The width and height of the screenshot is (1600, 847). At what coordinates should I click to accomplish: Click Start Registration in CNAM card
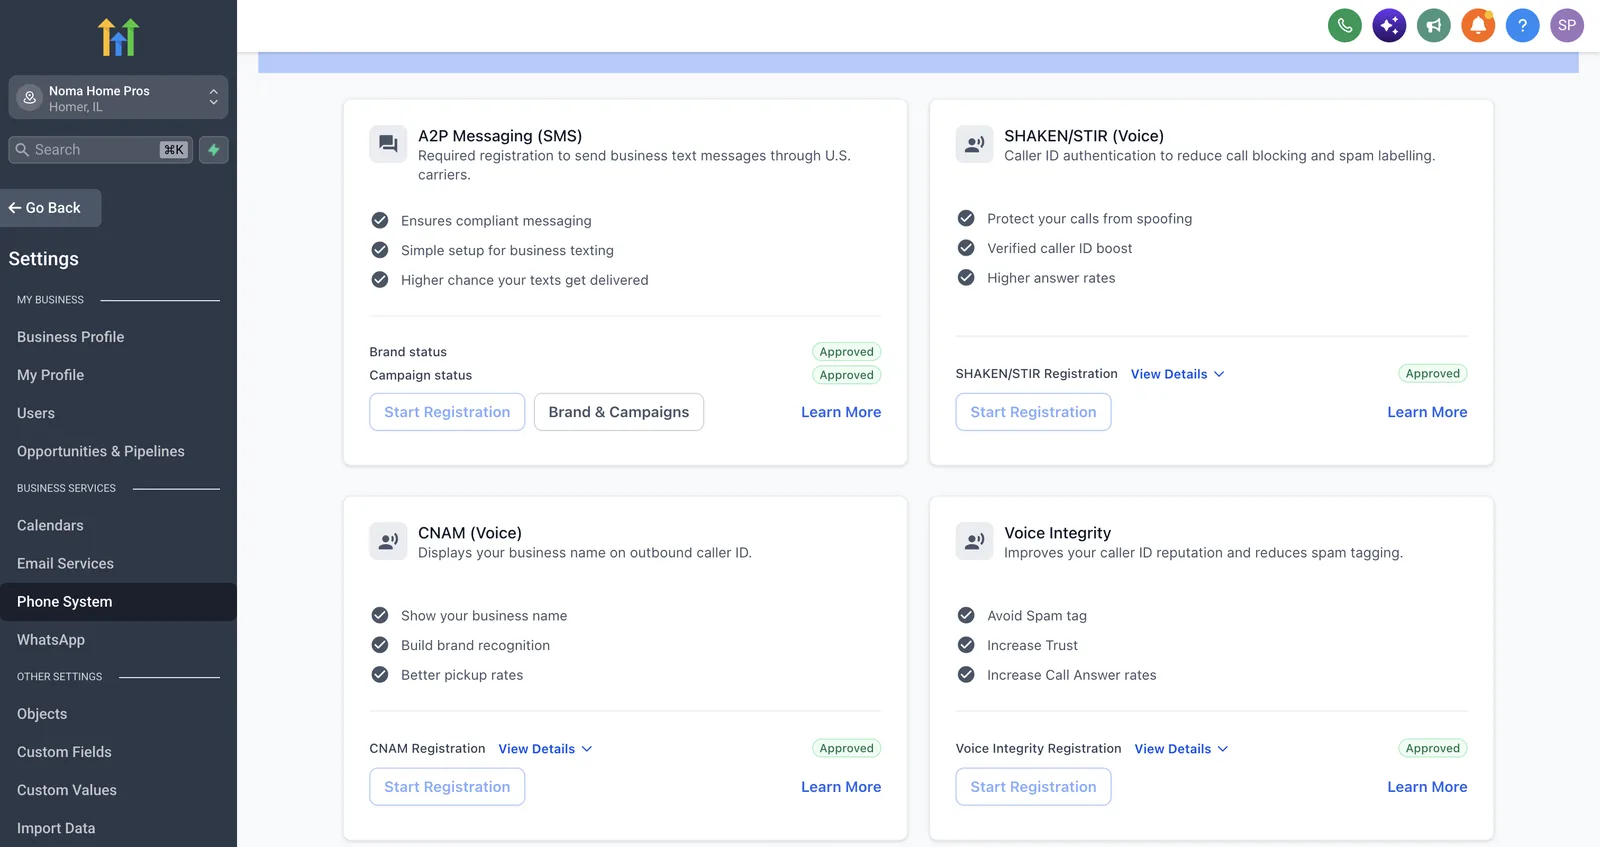click(x=447, y=787)
